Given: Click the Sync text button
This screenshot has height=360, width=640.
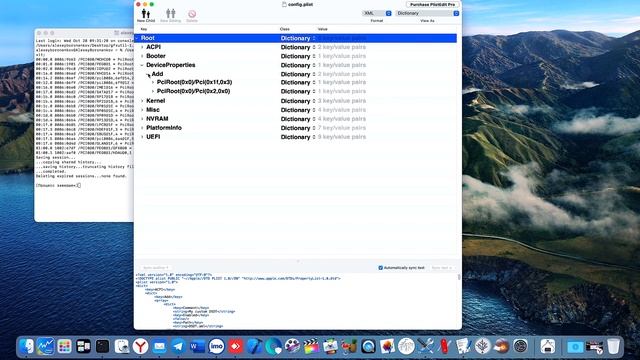Looking at the screenshot, I should pyautogui.click(x=442, y=268).
